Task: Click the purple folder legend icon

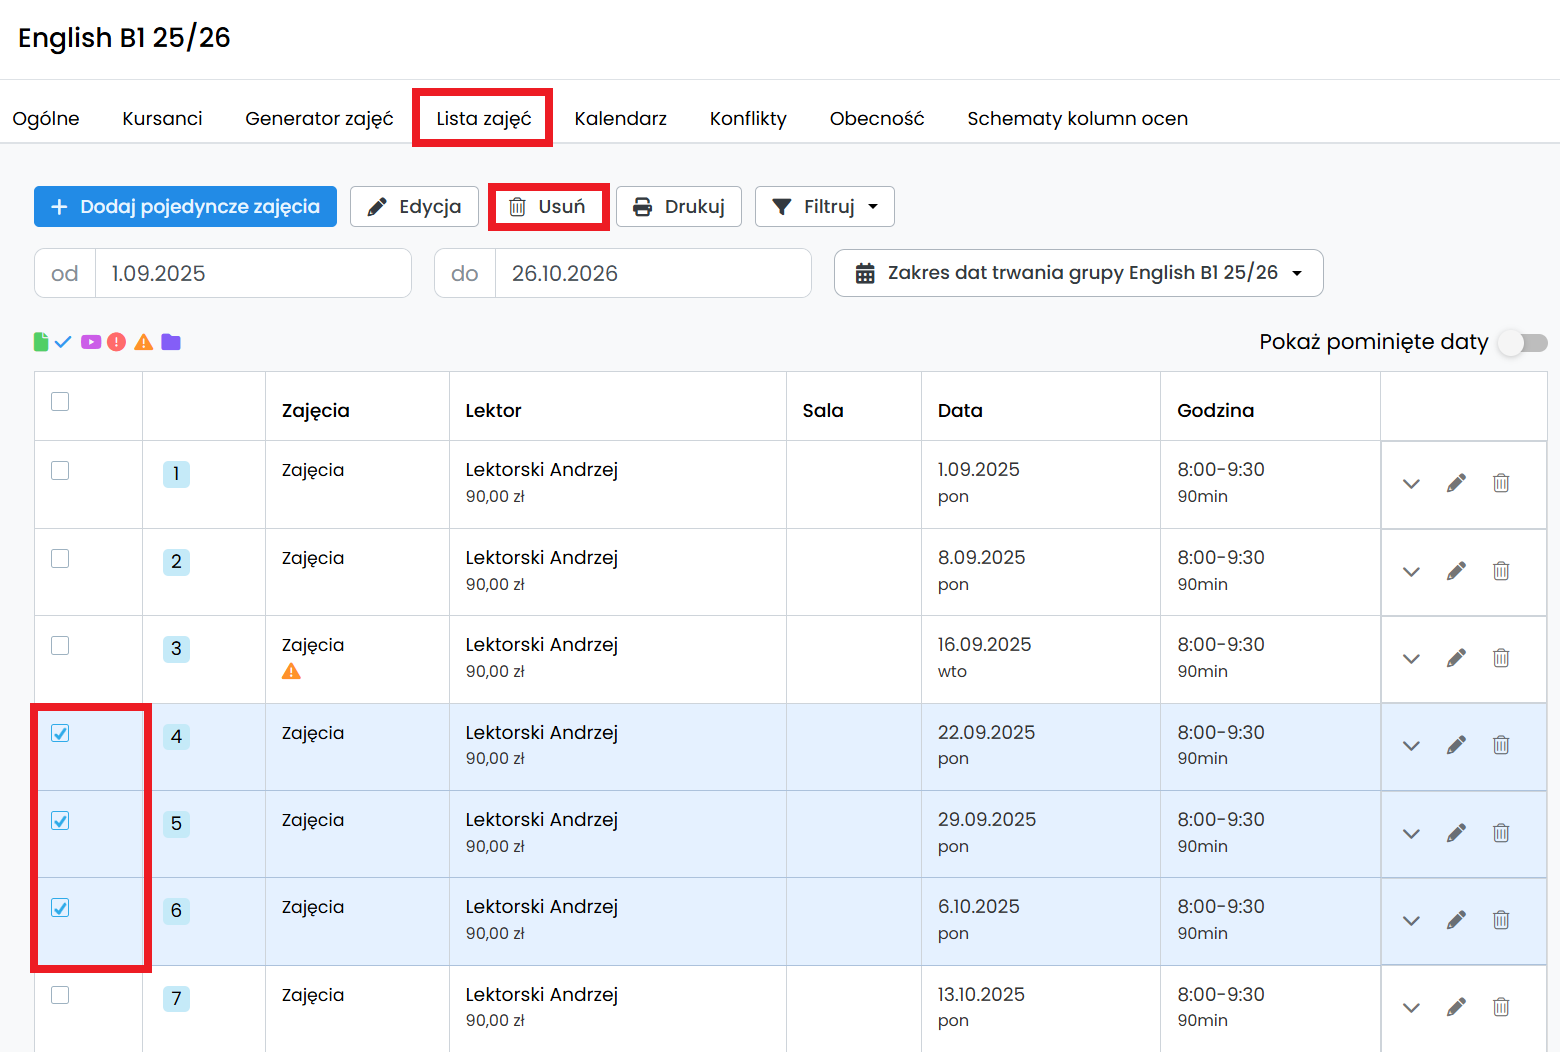Action: click(x=171, y=342)
